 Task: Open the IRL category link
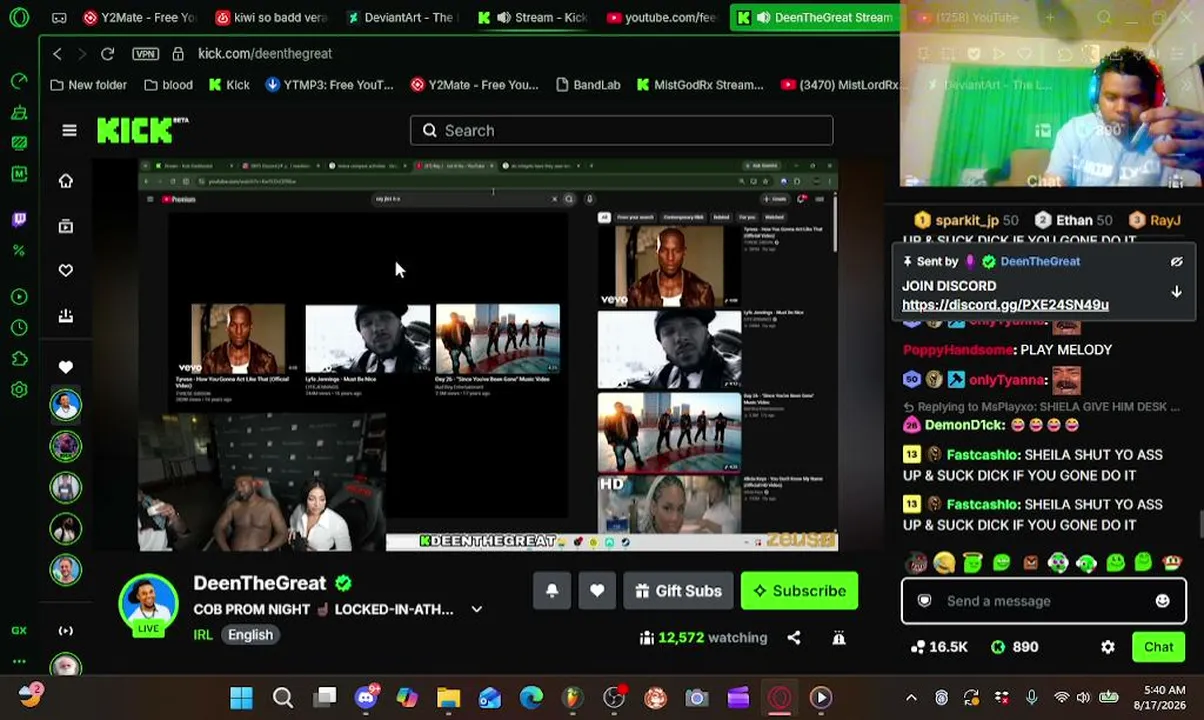[202, 635]
